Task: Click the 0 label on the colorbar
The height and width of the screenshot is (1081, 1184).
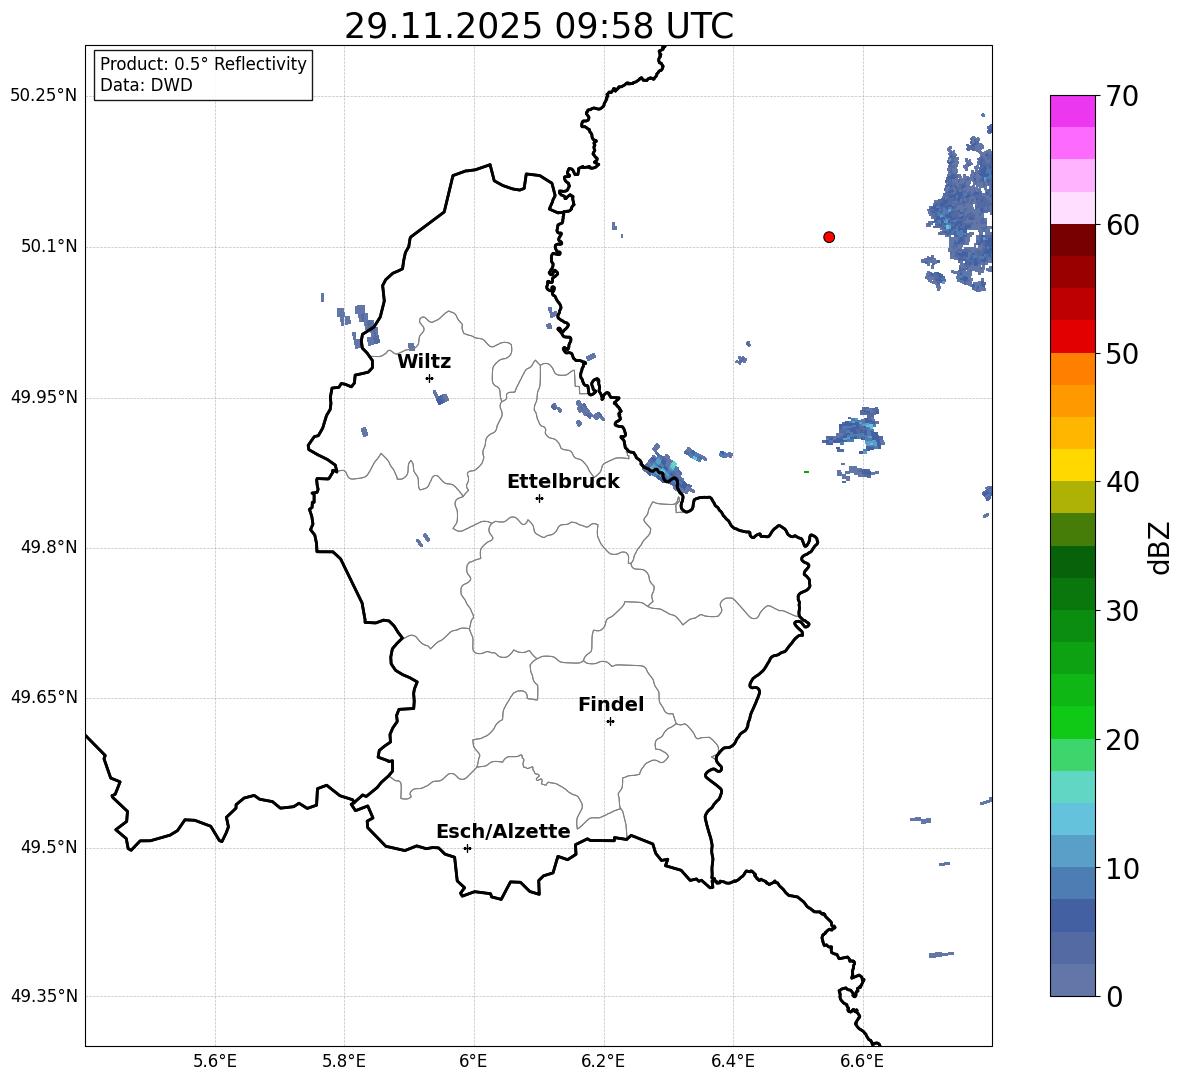Action: [x=1115, y=996]
